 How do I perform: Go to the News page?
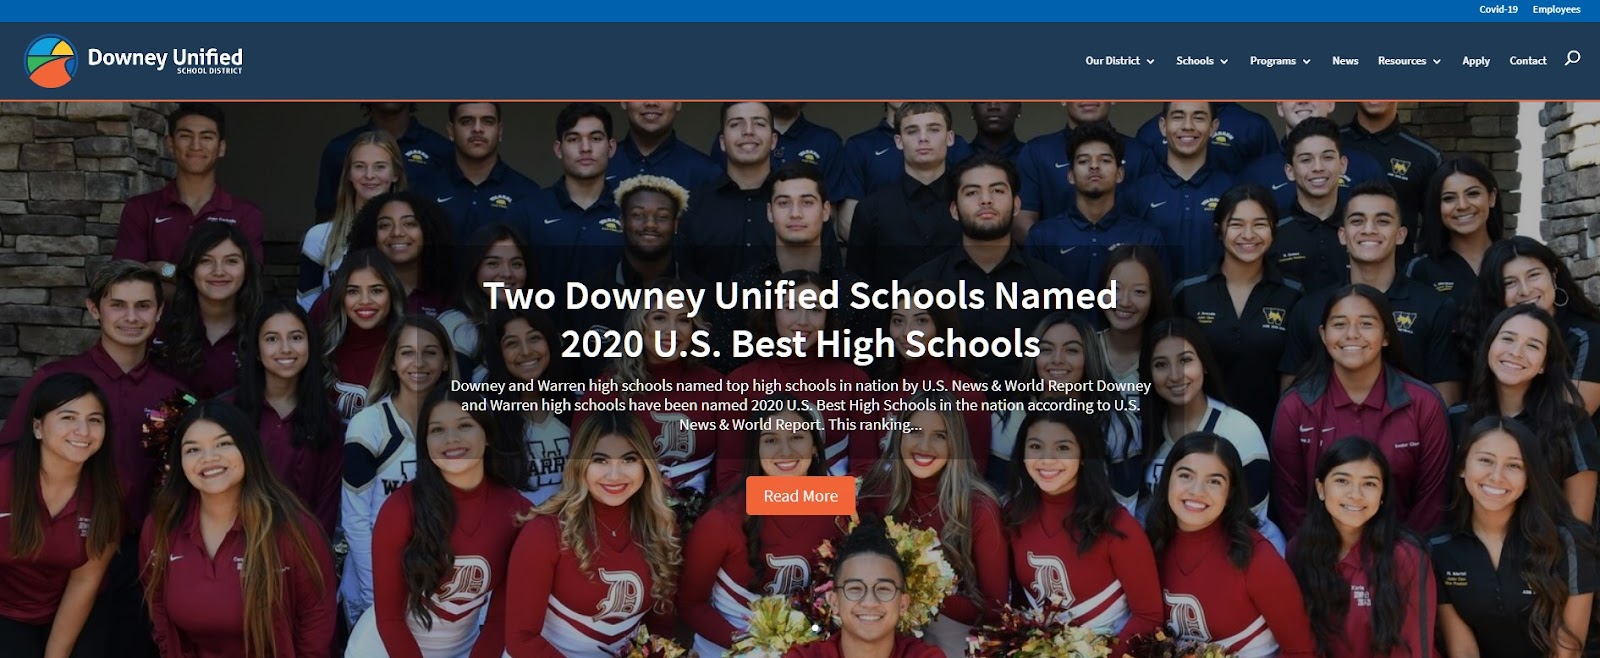[x=1345, y=61]
